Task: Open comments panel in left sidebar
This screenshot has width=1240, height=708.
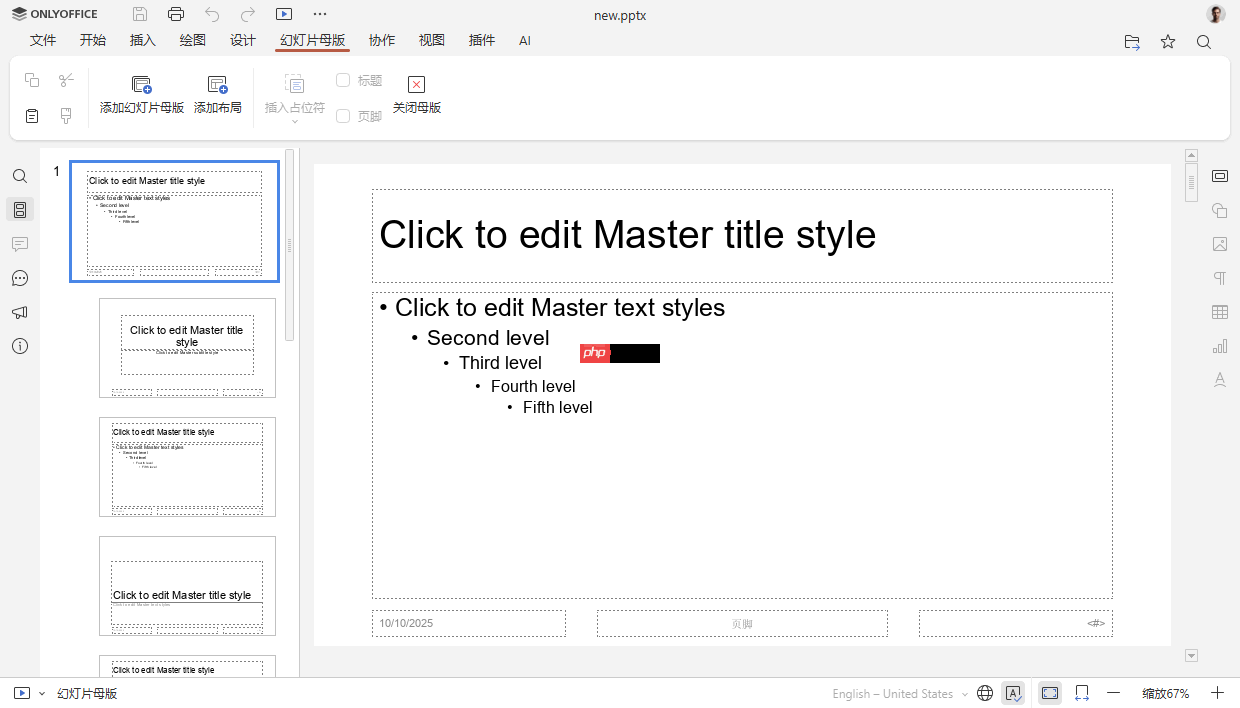Action: [20, 244]
